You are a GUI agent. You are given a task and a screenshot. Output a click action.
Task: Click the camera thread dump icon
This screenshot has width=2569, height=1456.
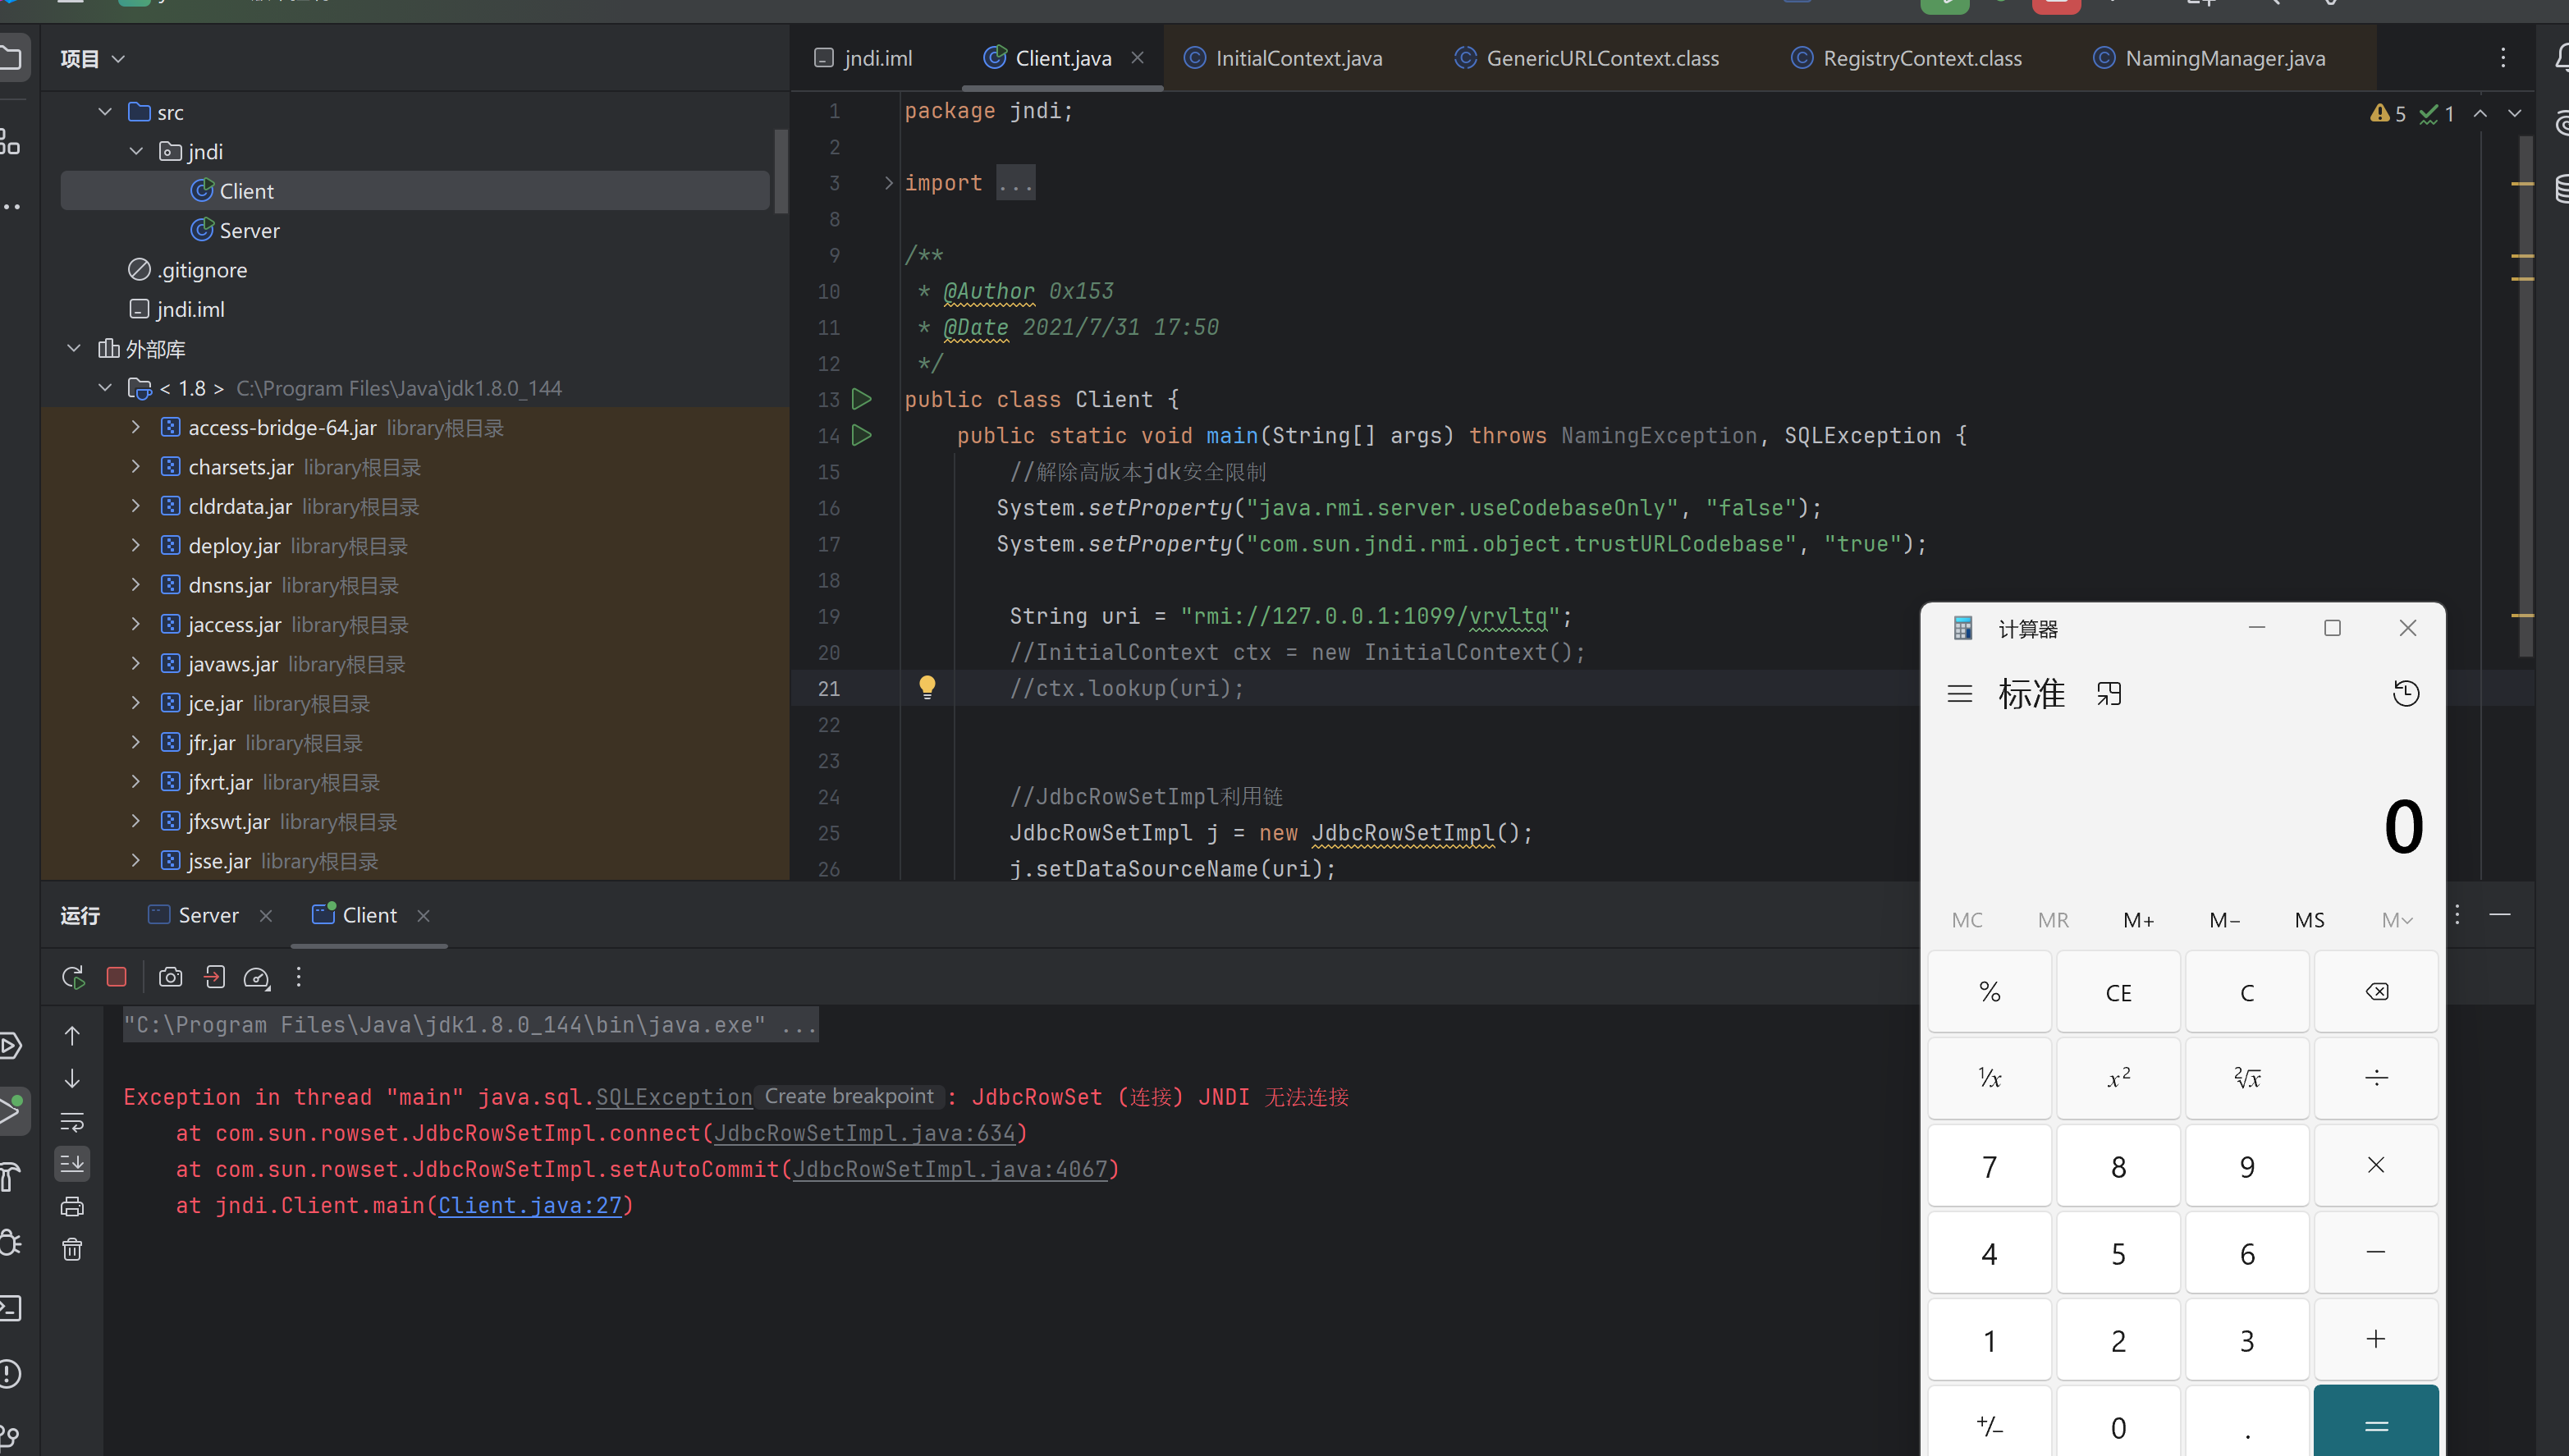tap(171, 977)
